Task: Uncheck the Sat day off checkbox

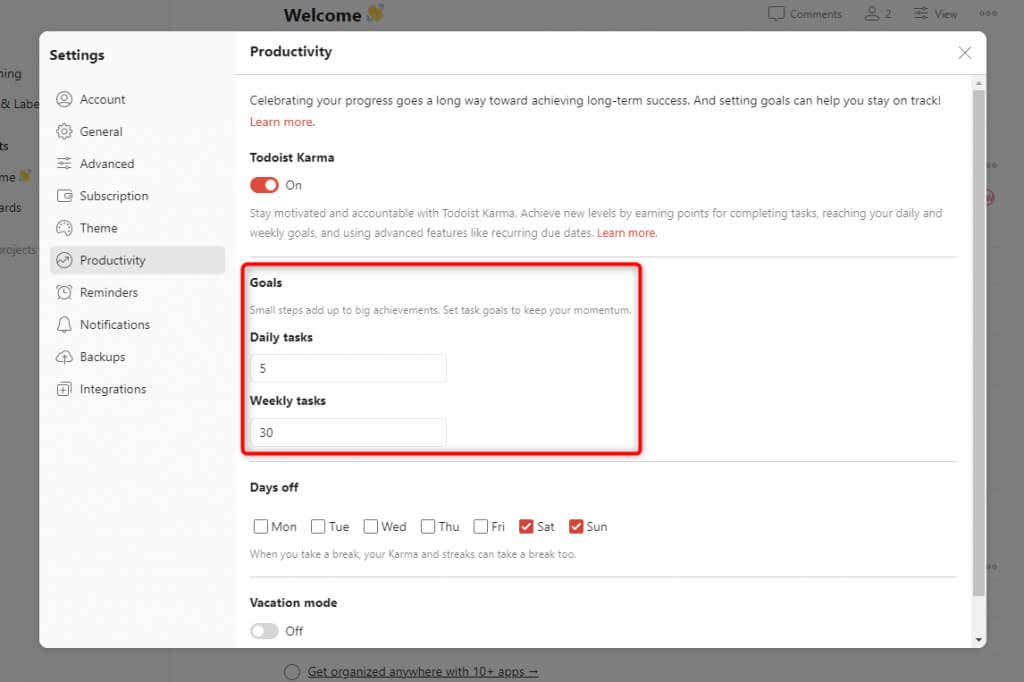Action: tap(526, 527)
